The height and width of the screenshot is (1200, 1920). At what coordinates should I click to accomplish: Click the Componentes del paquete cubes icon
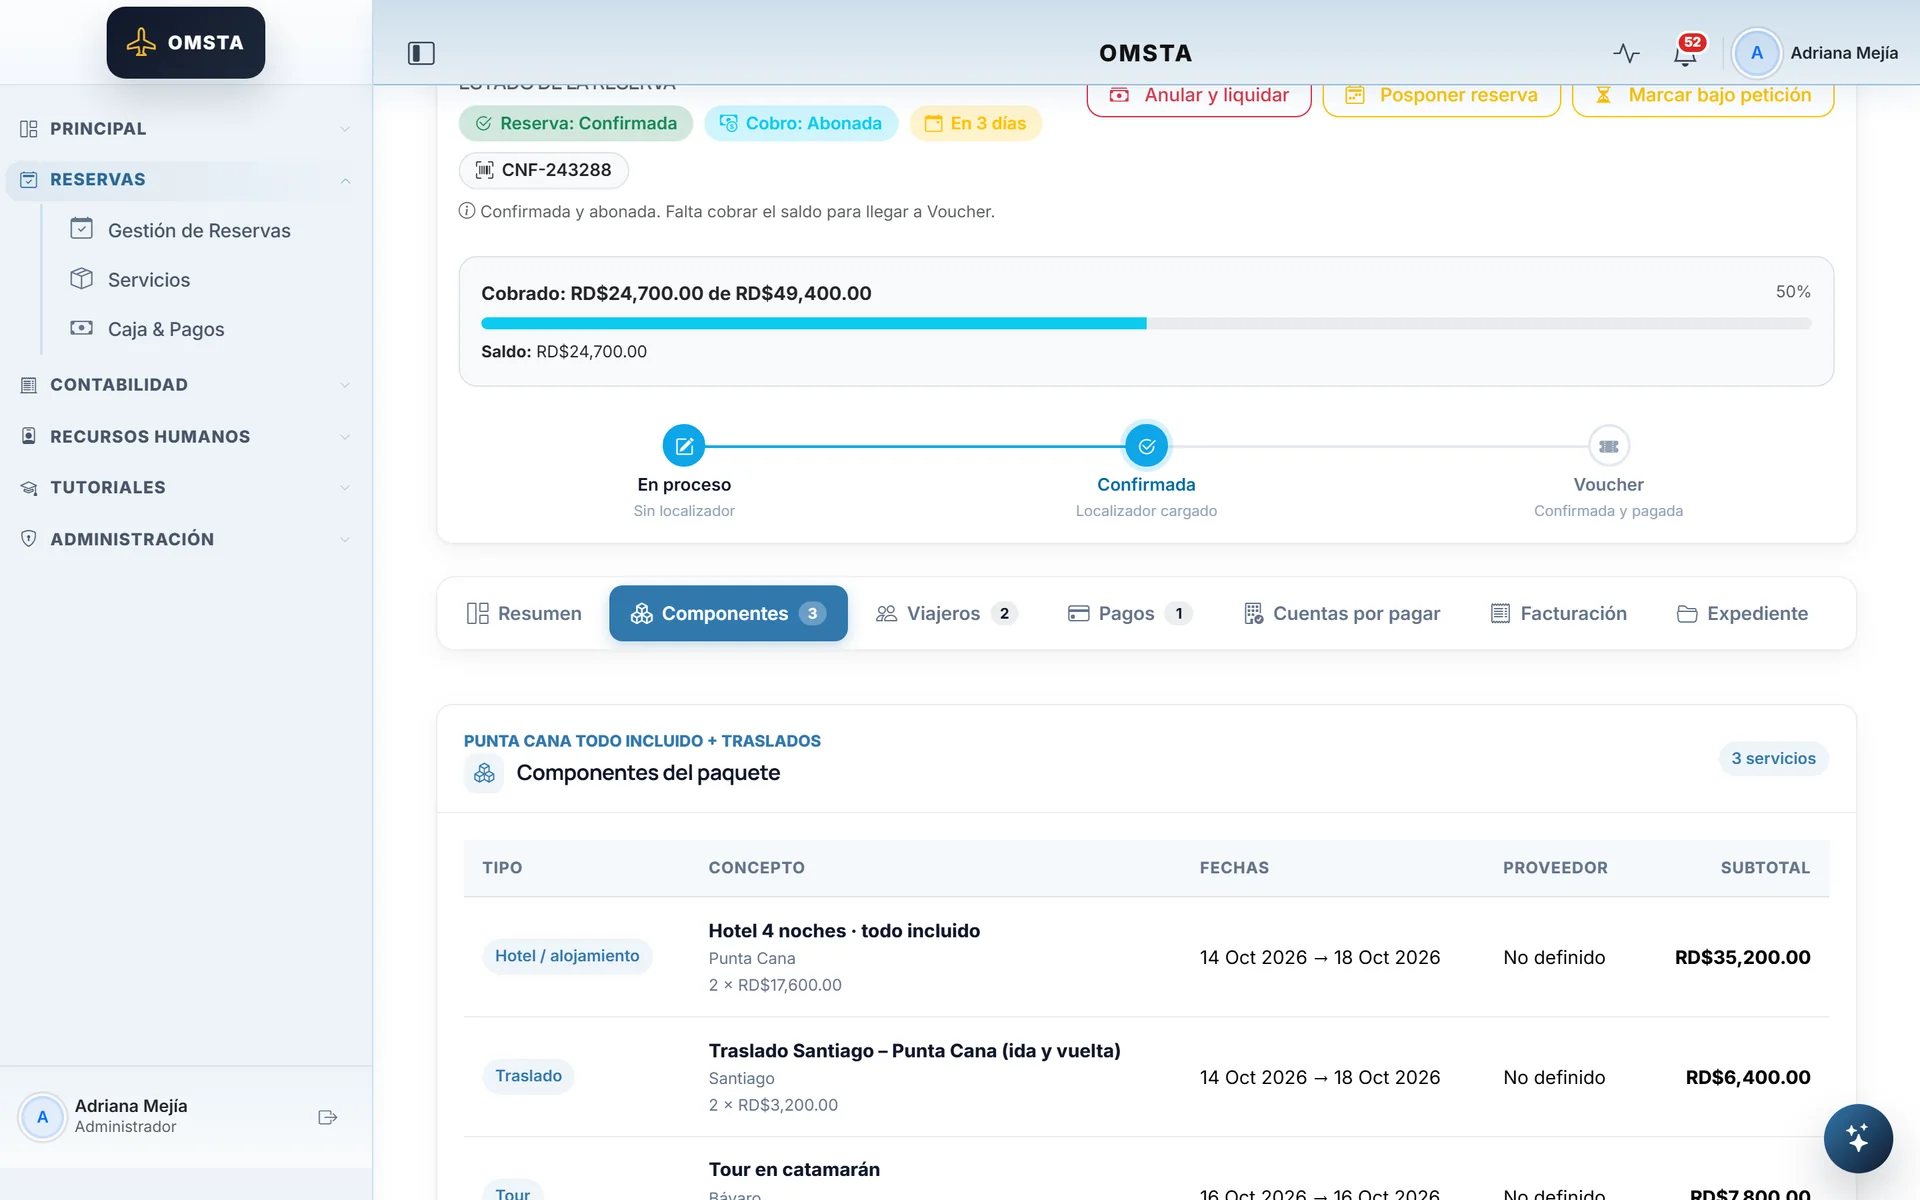click(x=484, y=773)
